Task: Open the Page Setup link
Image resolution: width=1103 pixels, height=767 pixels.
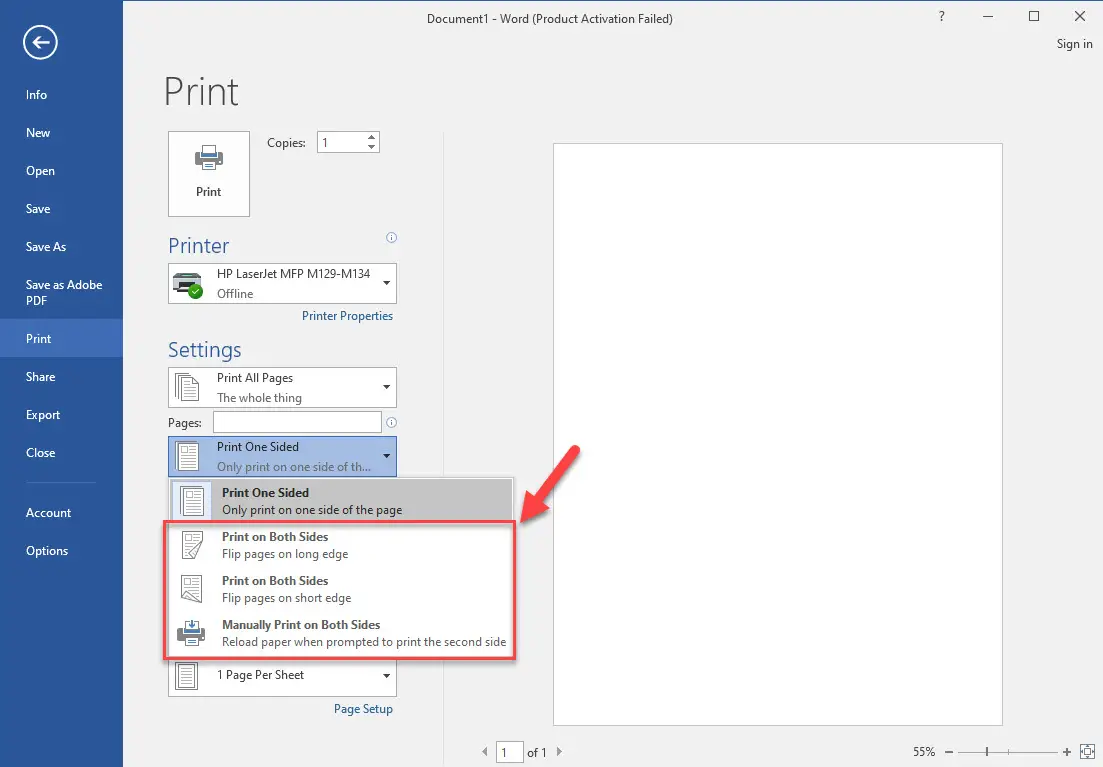Action: [363, 709]
